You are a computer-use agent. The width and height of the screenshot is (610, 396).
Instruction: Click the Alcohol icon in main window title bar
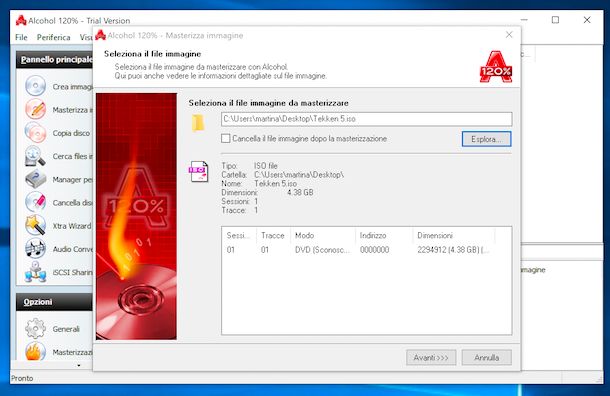pyautogui.click(x=21, y=20)
